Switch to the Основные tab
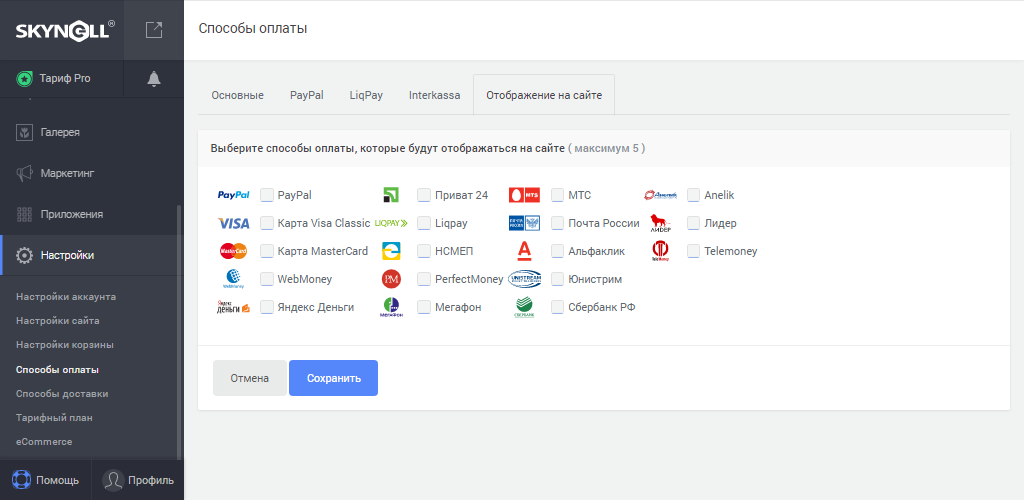This screenshot has height=500, width=1024. pyautogui.click(x=237, y=96)
